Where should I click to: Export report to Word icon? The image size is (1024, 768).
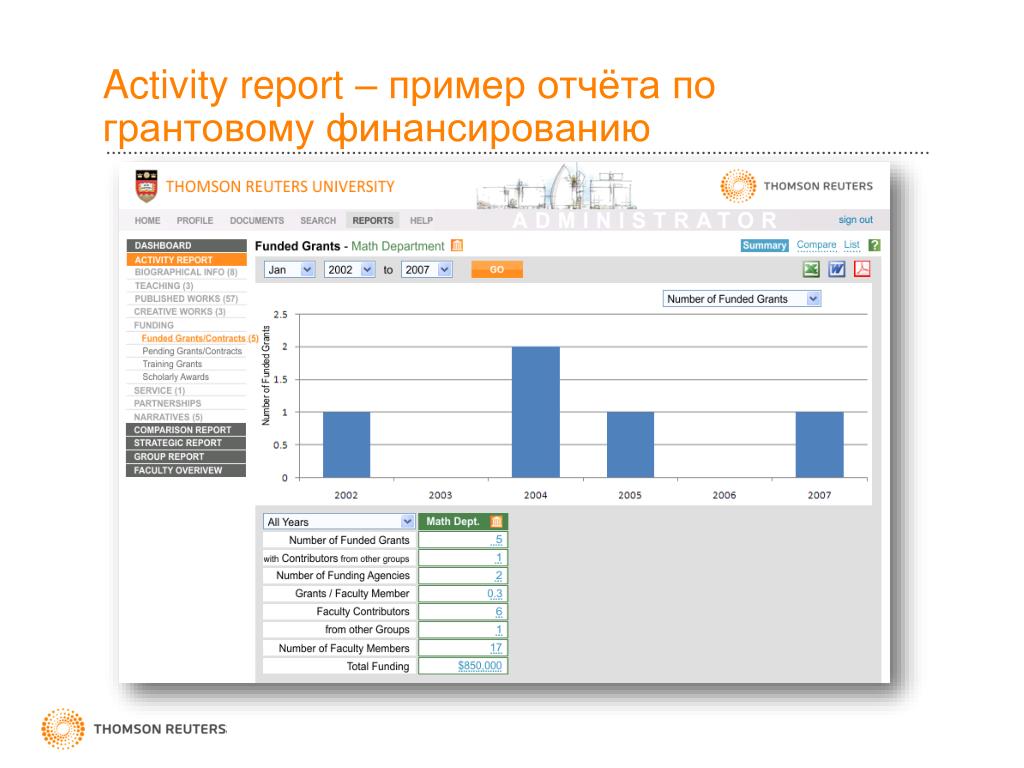[x=837, y=269]
